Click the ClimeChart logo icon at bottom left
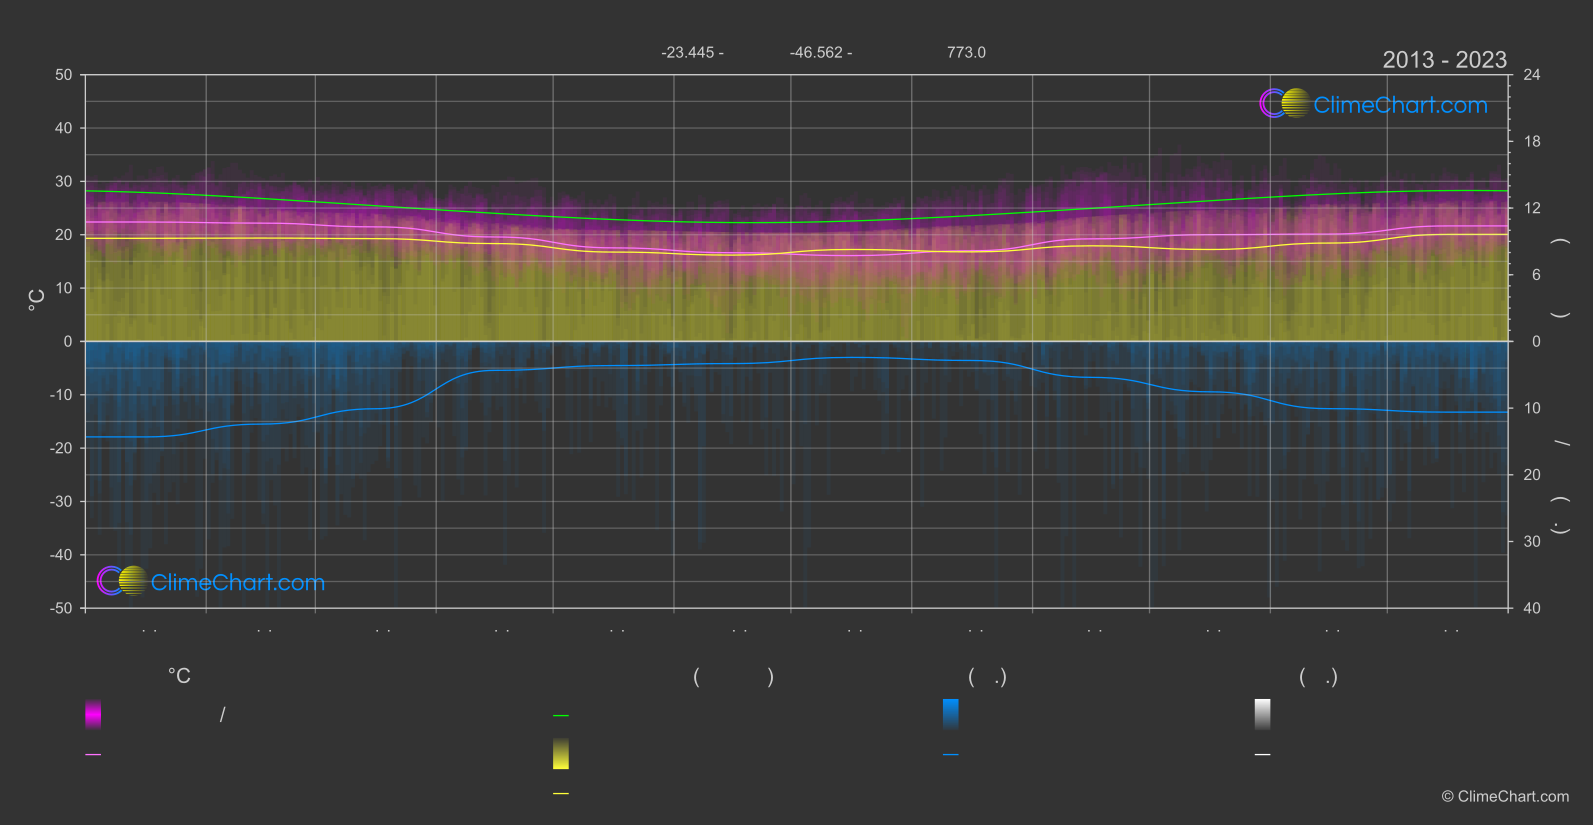1593x825 pixels. coord(122,581)
